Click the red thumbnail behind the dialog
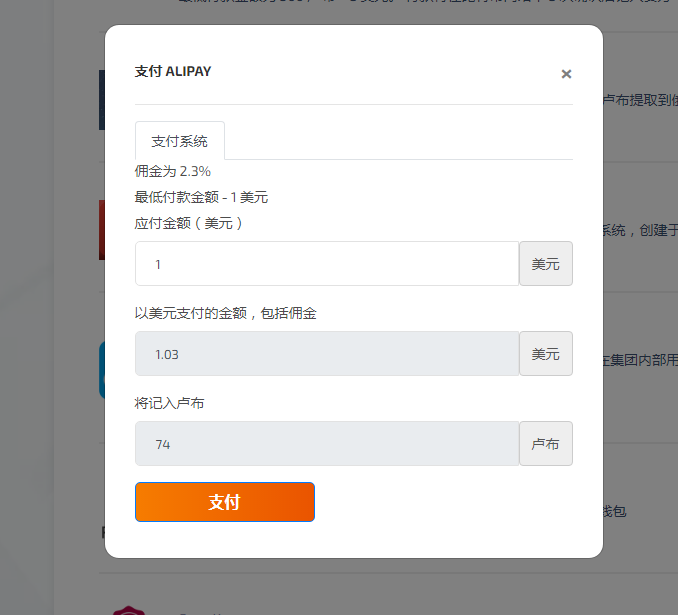 [x=101, y=230]
